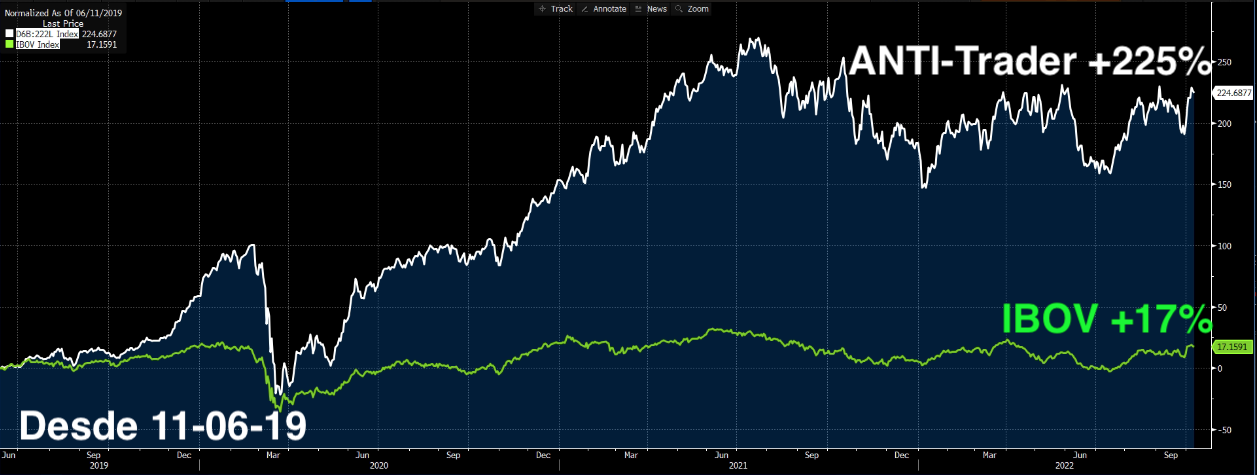Click the Desde 11-06-19 annotation
This screenshot has width=1257, height=475.
point(163,427)
